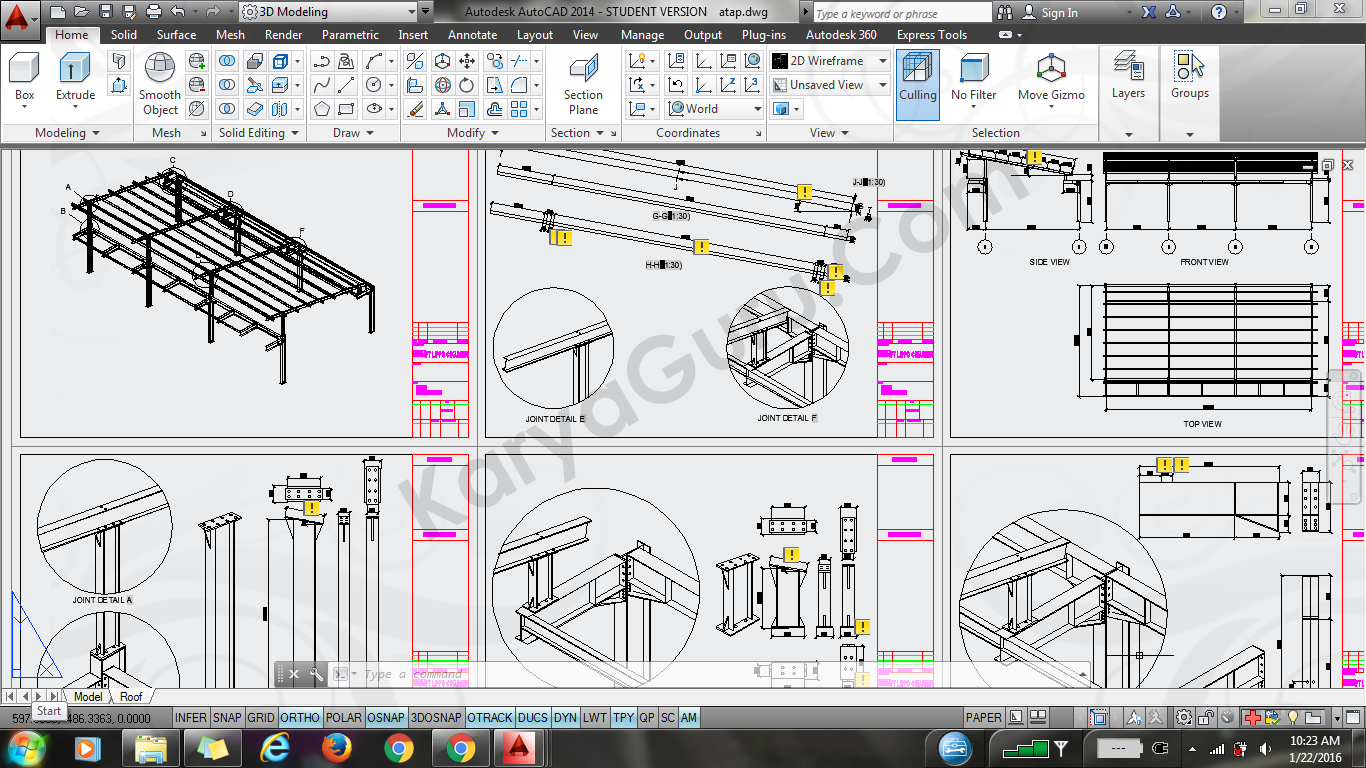Click the PAPER space status button
This screenshot has height=768, width=1366.
(x=983, y=717)
